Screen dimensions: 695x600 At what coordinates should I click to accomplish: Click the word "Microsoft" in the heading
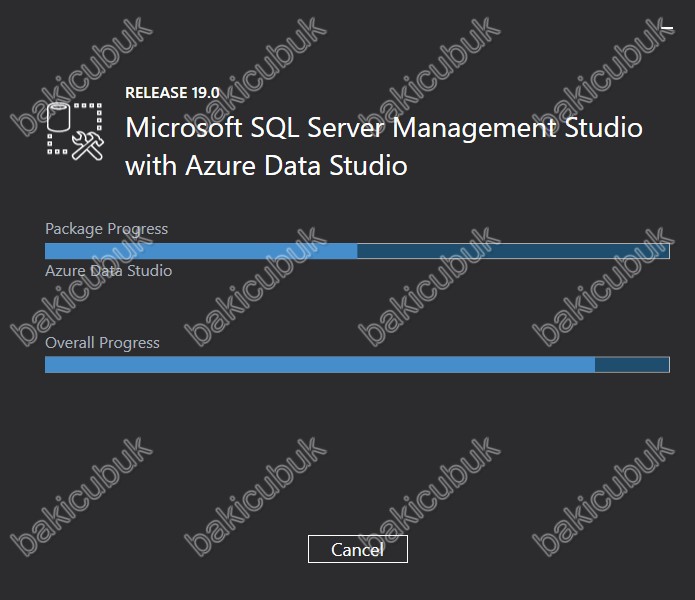point(184,128)
